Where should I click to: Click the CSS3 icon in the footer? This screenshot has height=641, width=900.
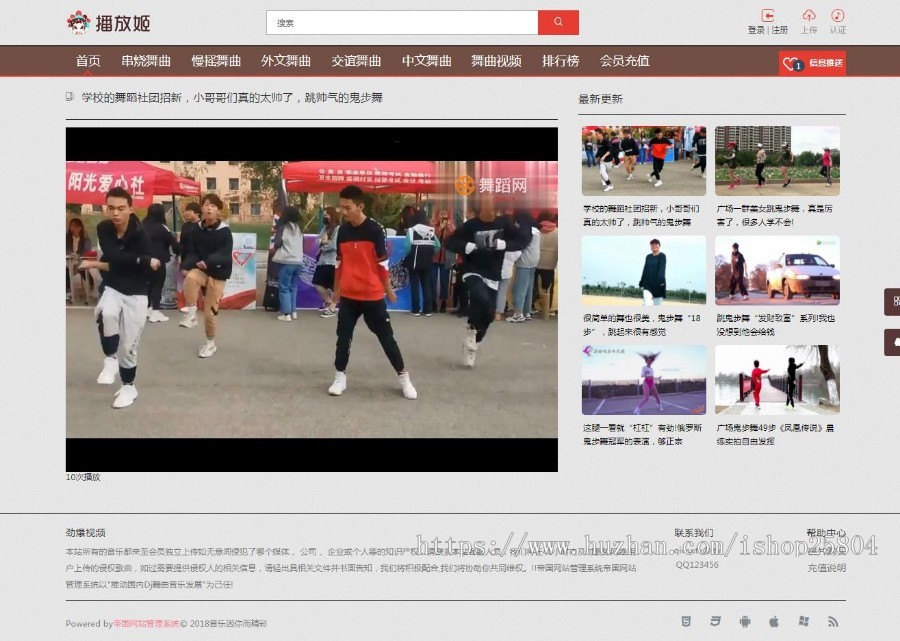tap(715, 621)
